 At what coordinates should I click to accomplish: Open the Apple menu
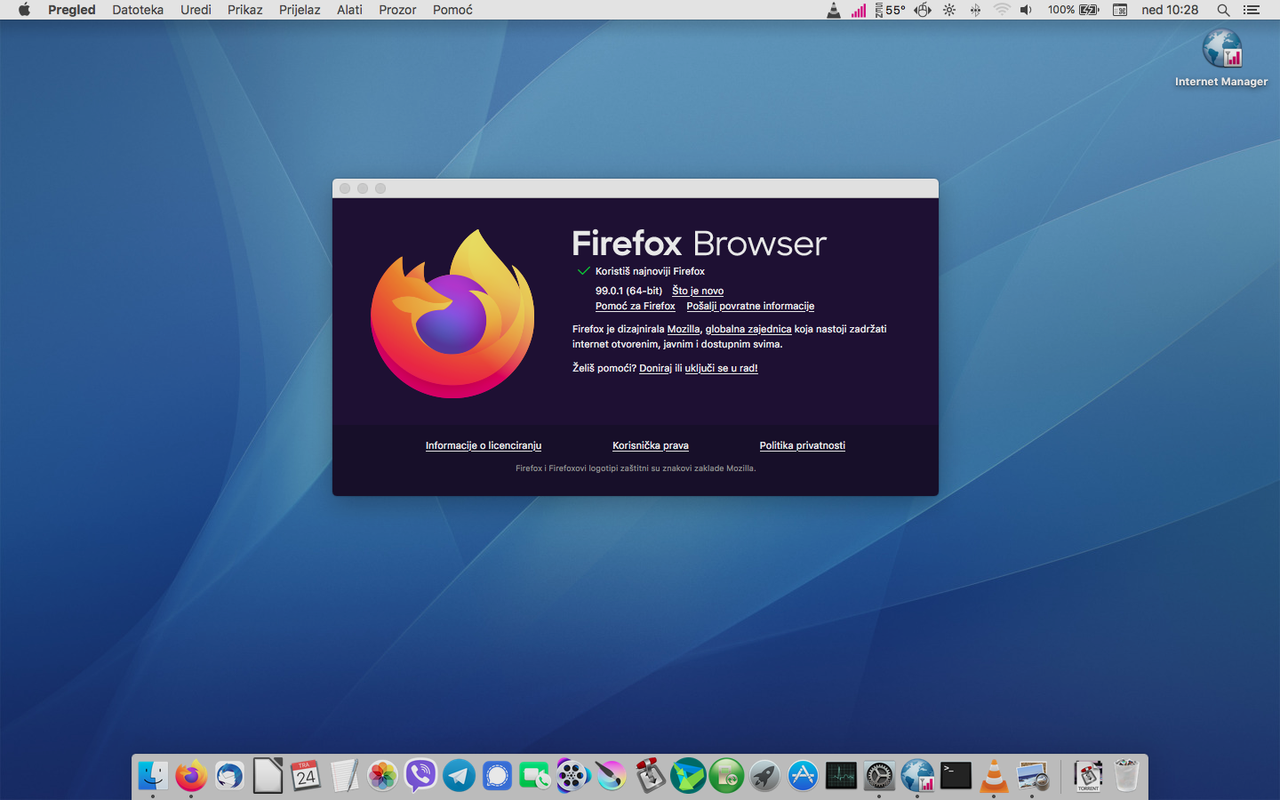(24, 10)
